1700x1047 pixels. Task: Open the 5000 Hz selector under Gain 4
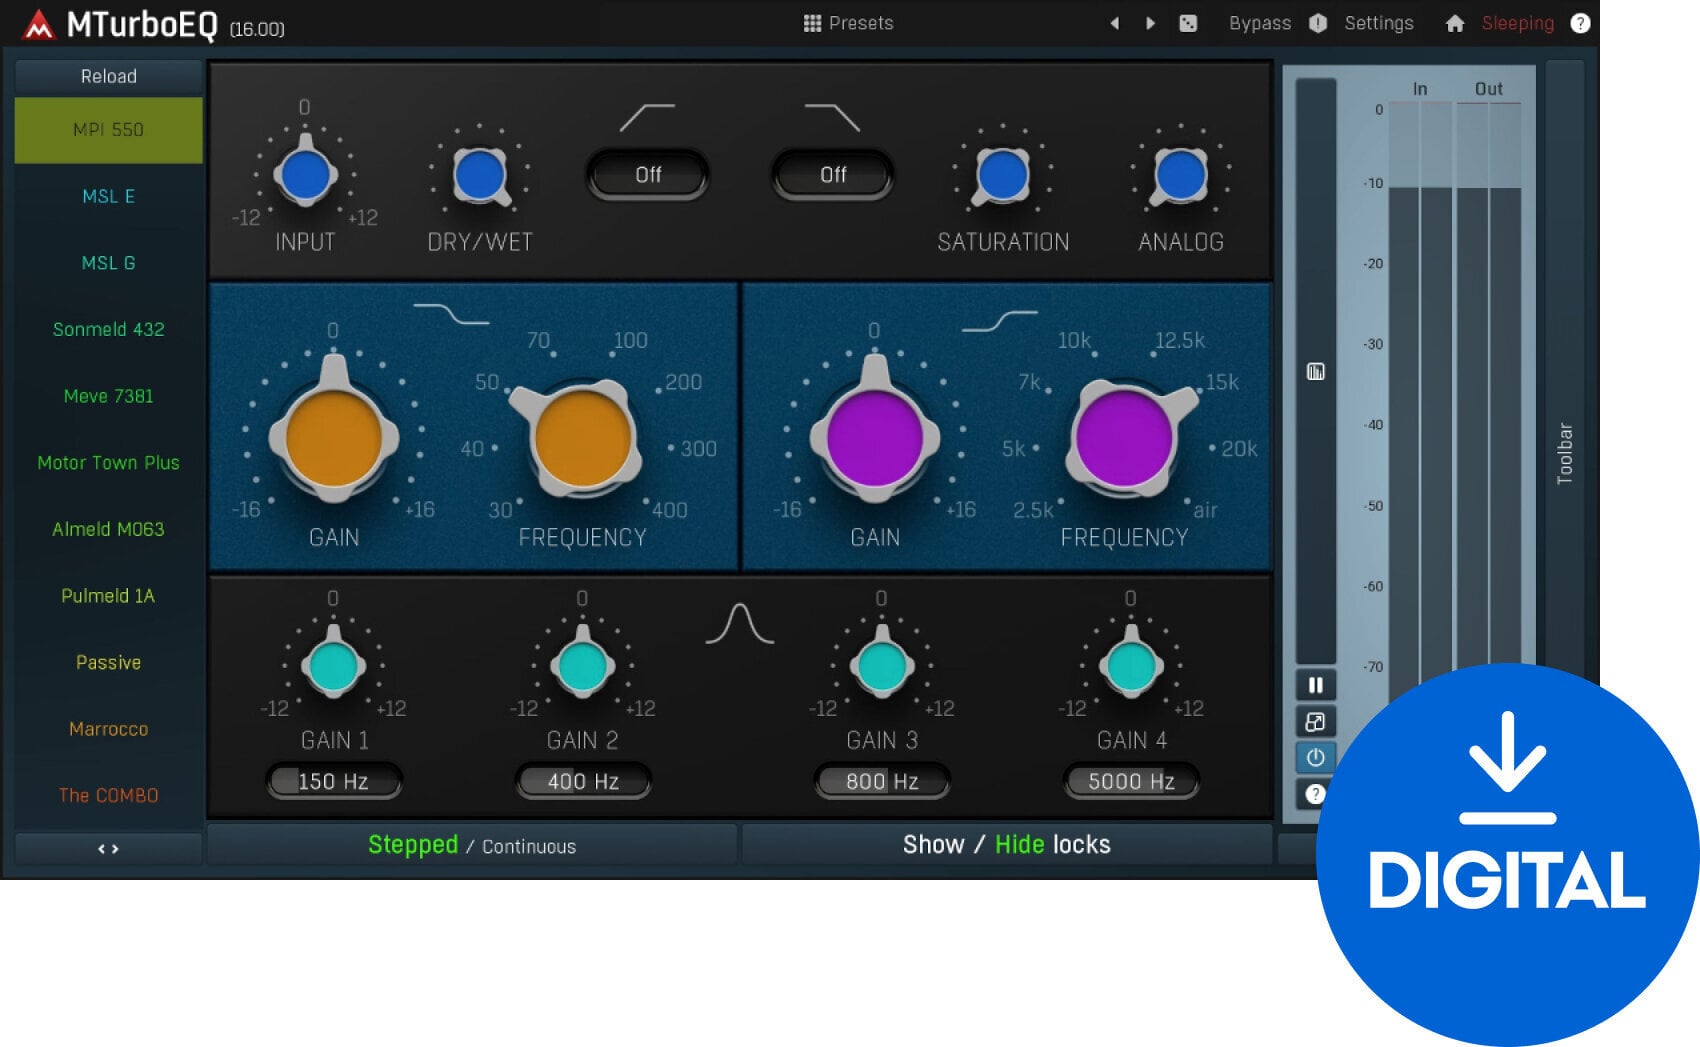click(x=1130, y=781)
